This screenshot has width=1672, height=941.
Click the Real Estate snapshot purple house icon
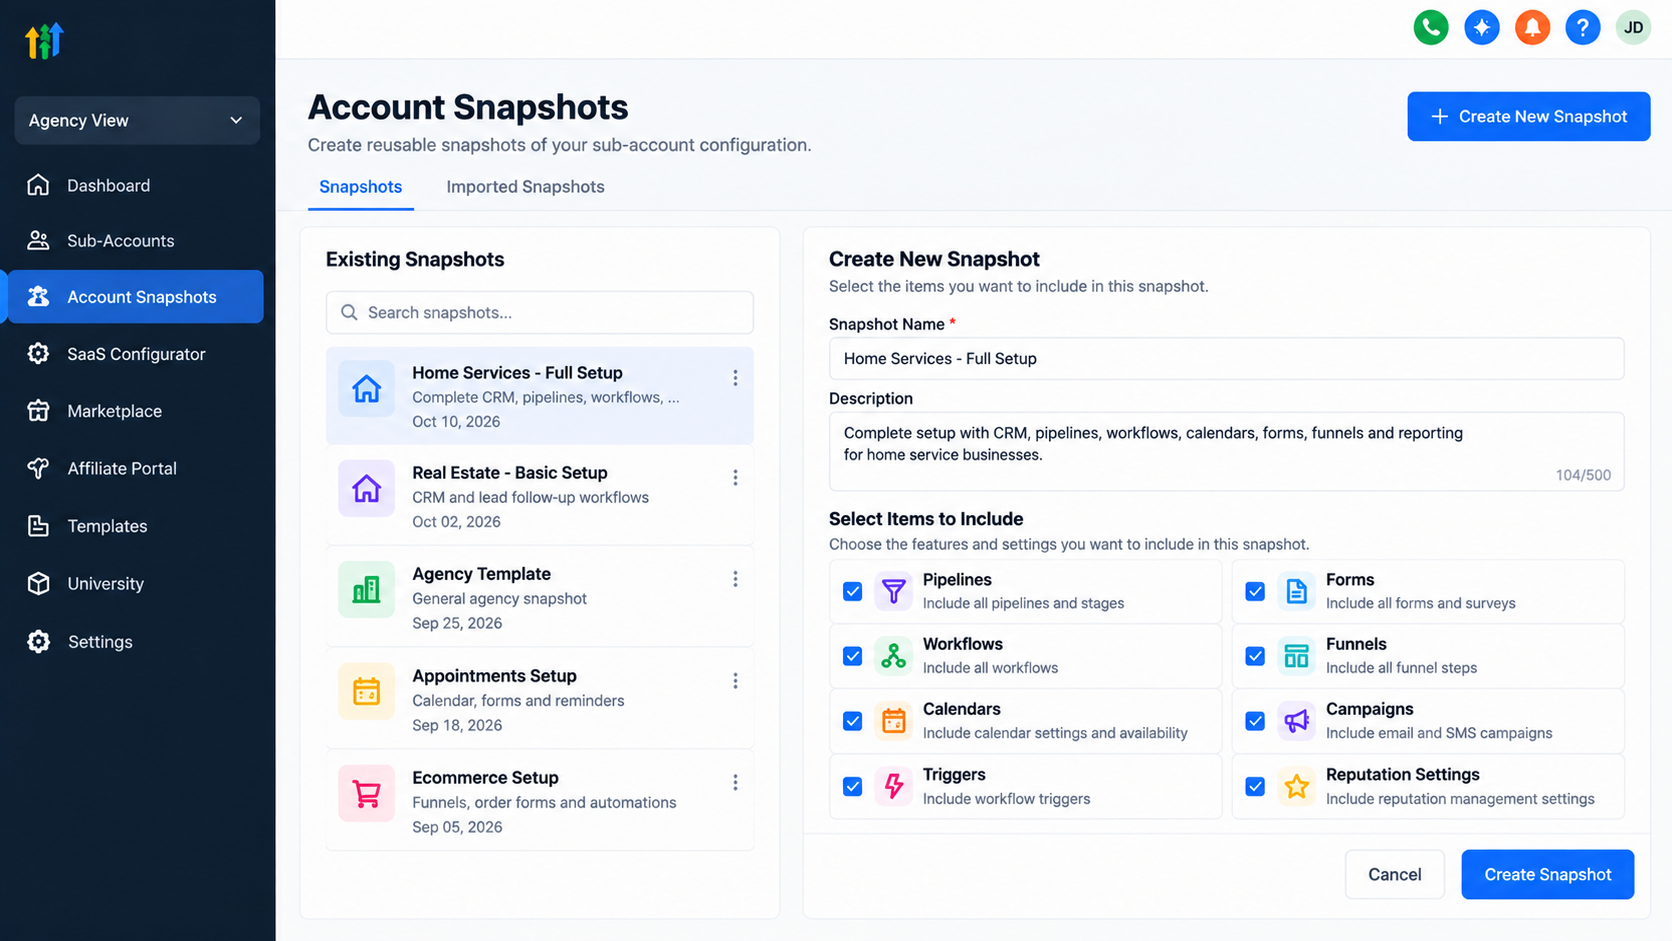pyautogui.click(x=366, y=488)
